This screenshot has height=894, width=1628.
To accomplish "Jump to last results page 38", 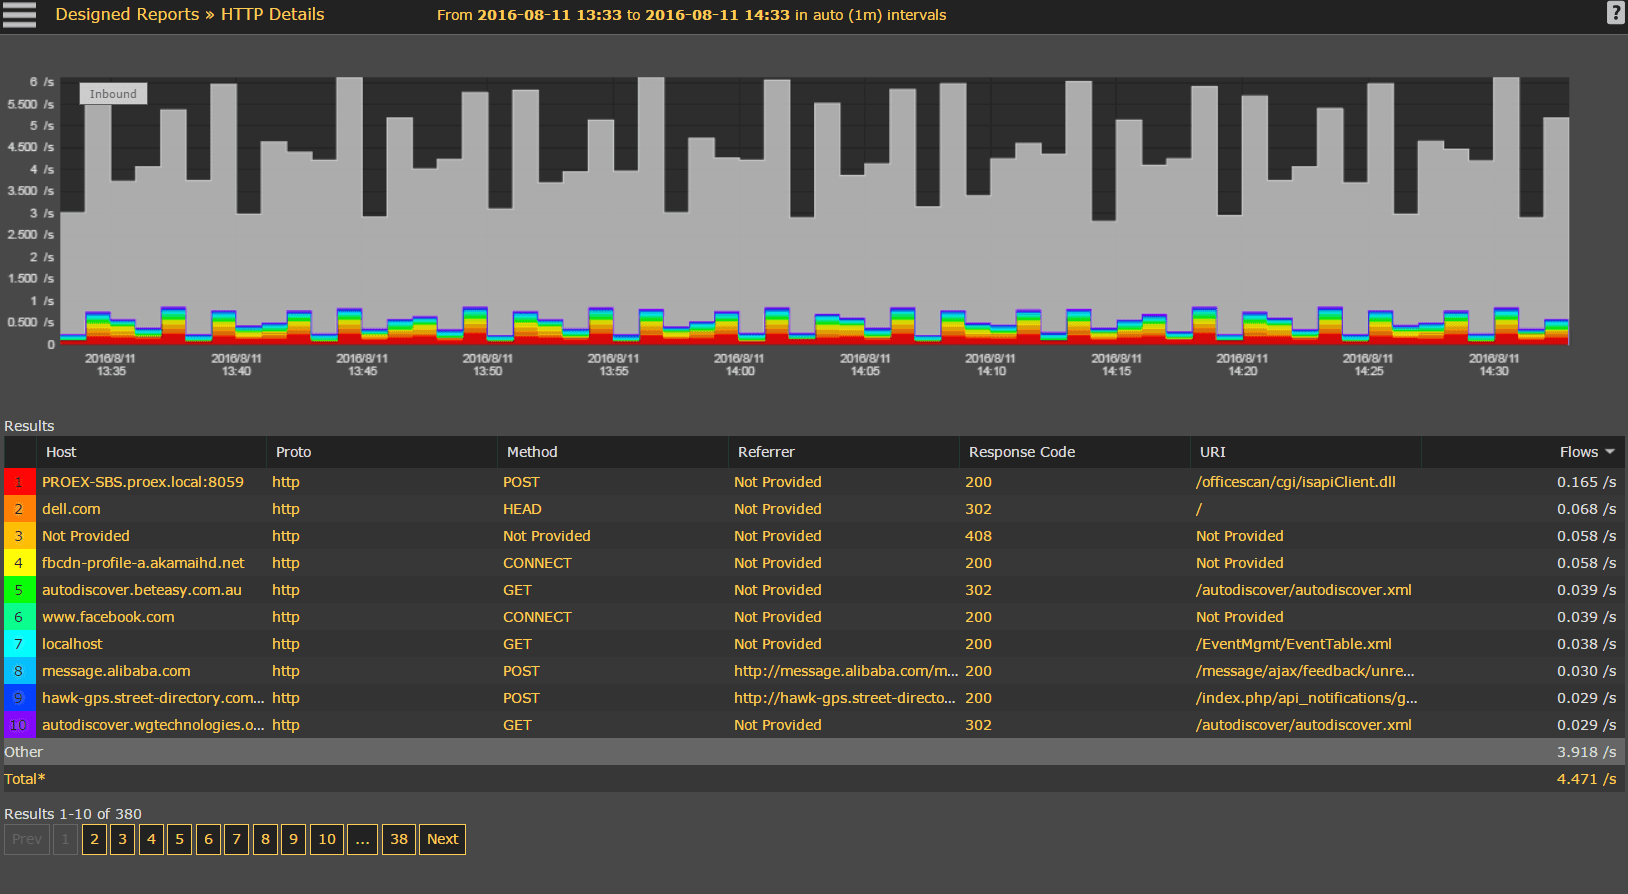I will pos(399,839).
